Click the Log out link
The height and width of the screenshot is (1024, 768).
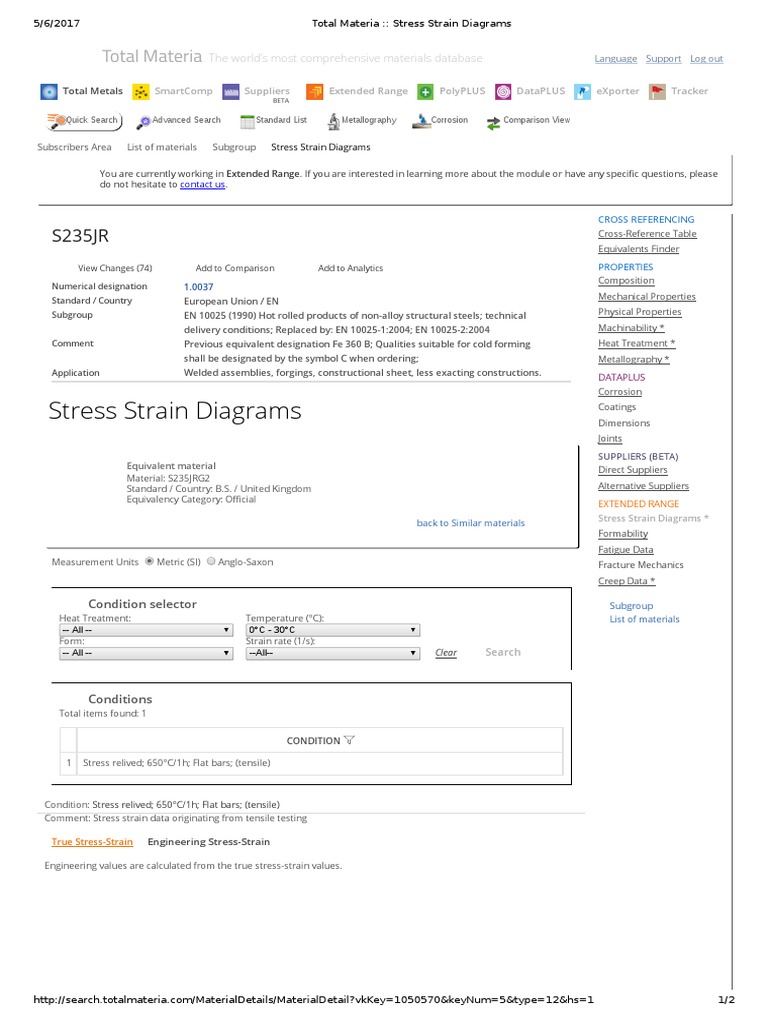pyautogui.click(x=707, y=59)
